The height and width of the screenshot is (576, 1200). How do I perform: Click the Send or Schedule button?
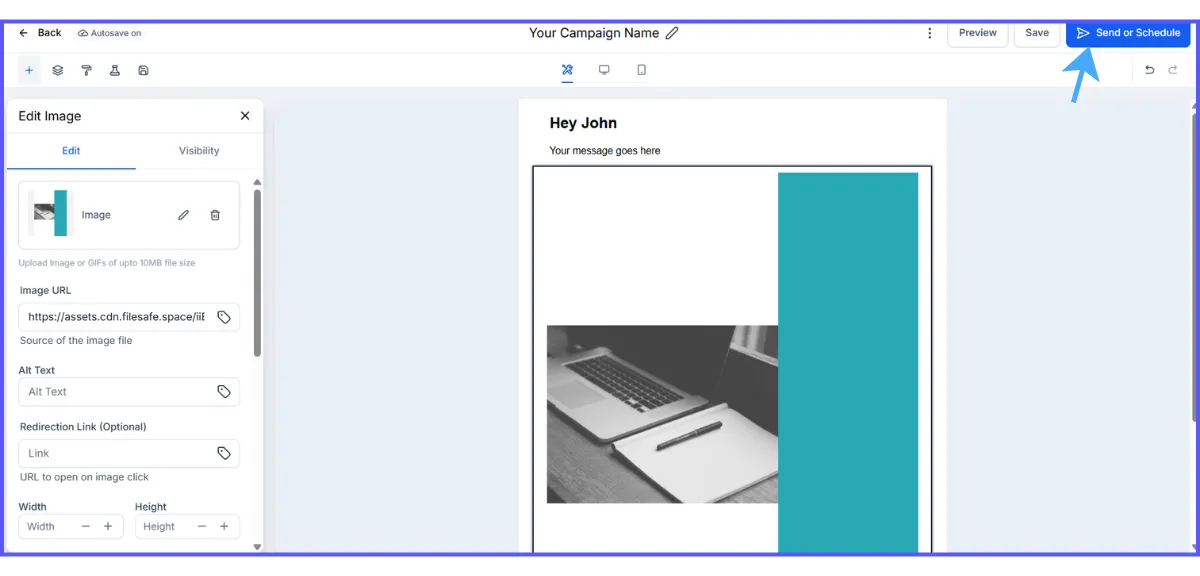coord(1128,33)
